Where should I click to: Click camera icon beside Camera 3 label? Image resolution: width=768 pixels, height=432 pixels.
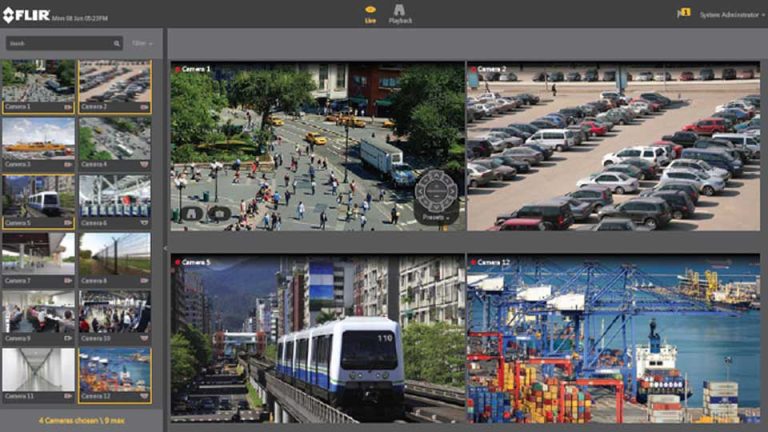(68, 164)
